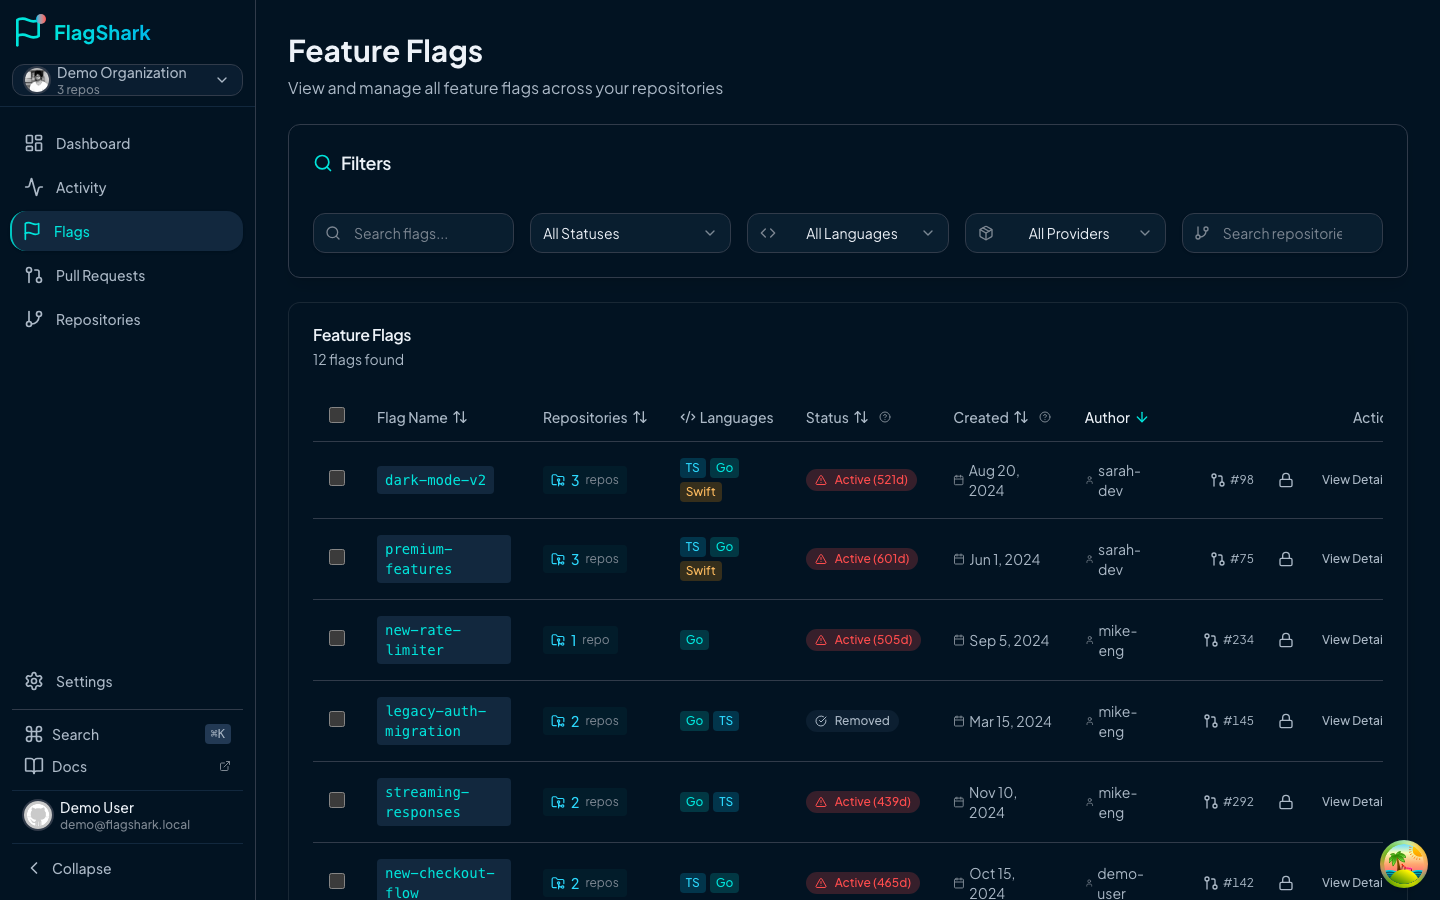Toggle the select-all flags checkbox
This screenshot has width=1440, height=900.
337,415
